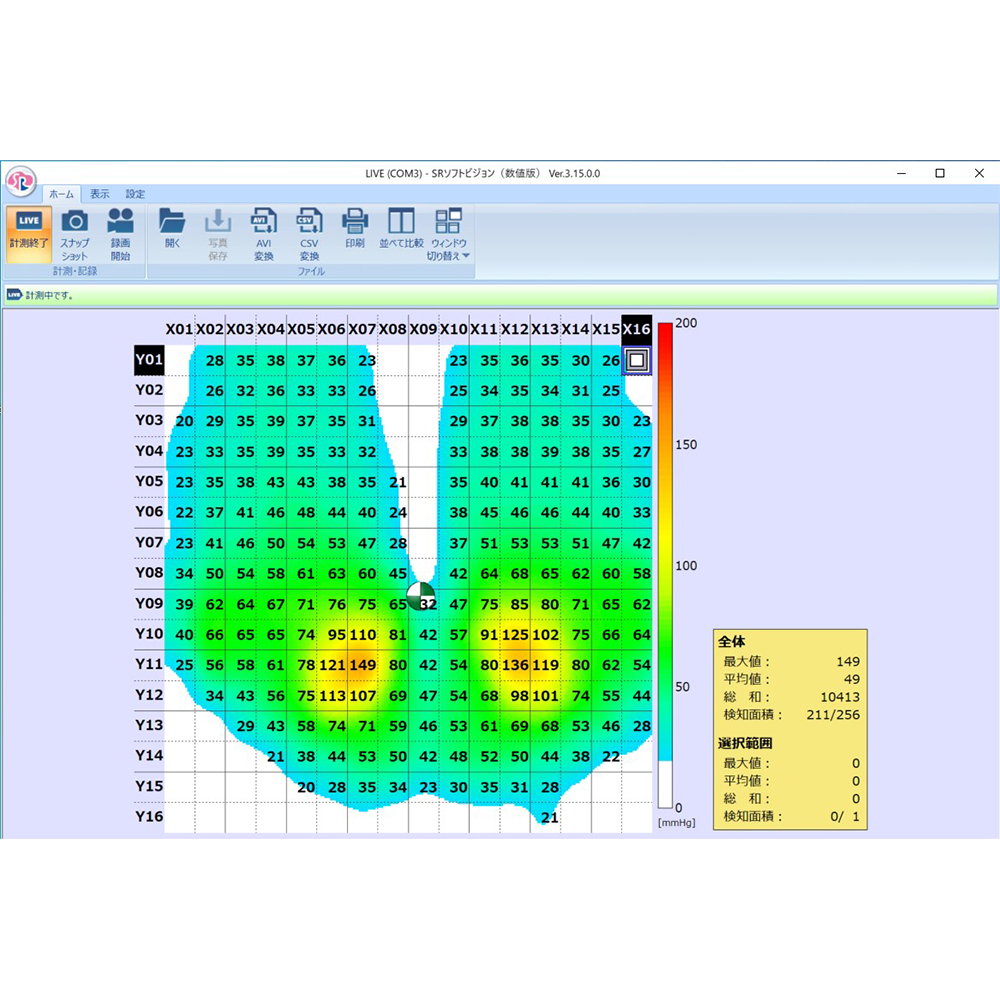The height and width of the screenshot is (1000, 1000).
Task: Print using the 印刷 icon
Action: (355, 233)
